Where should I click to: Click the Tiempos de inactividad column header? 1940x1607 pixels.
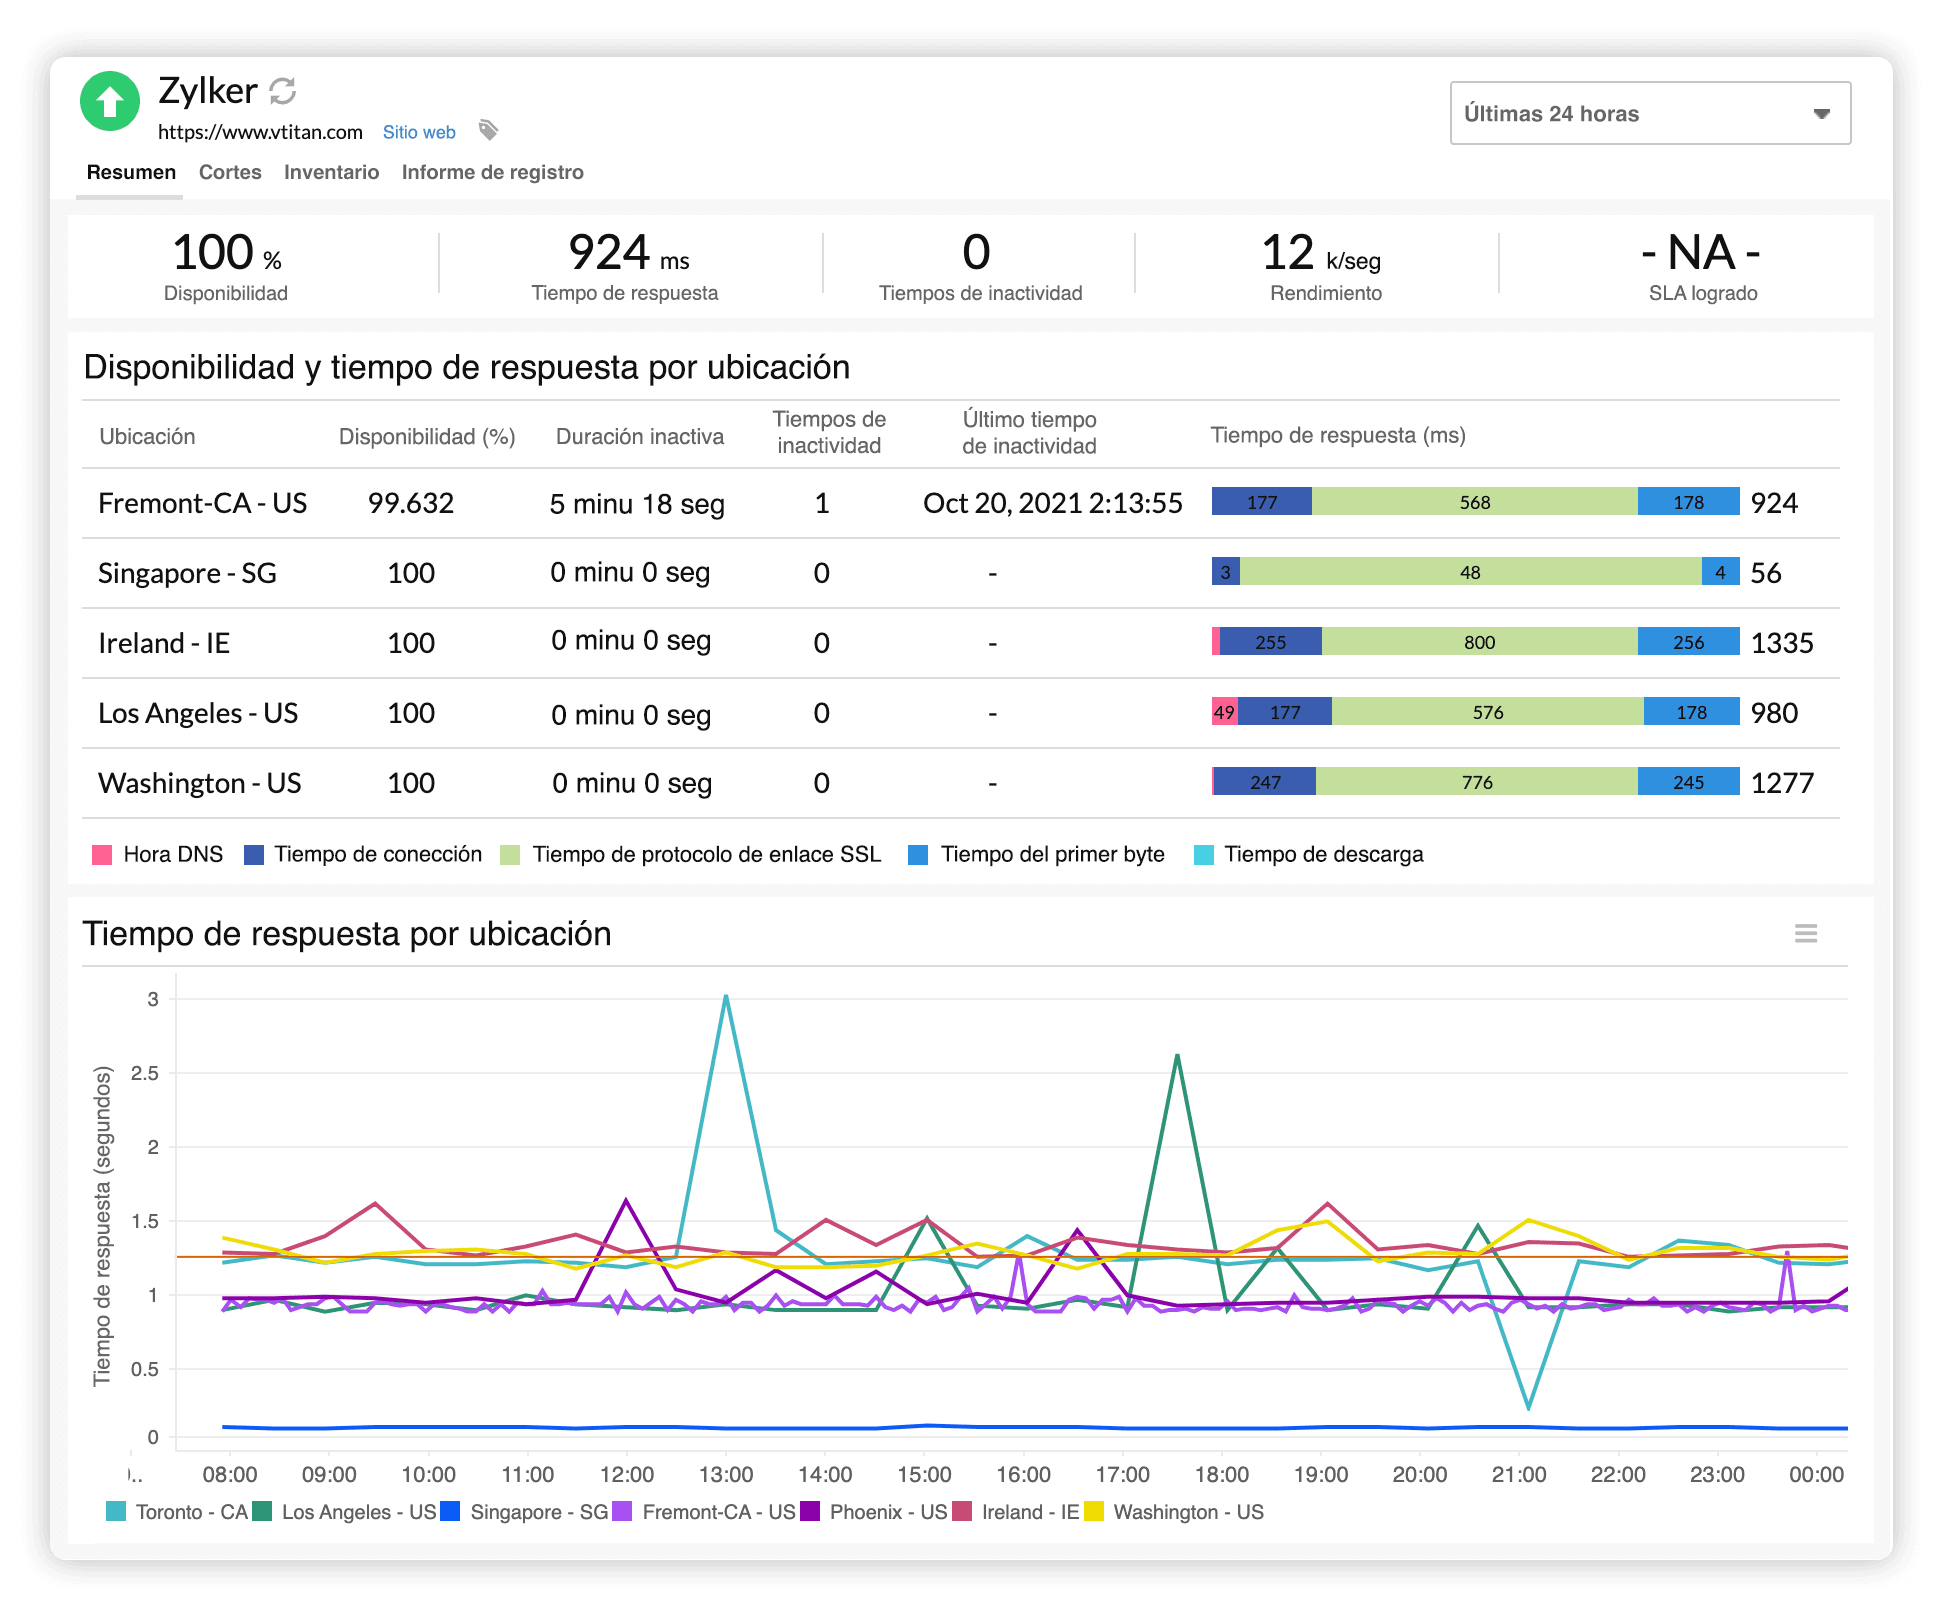coord(829,432)
